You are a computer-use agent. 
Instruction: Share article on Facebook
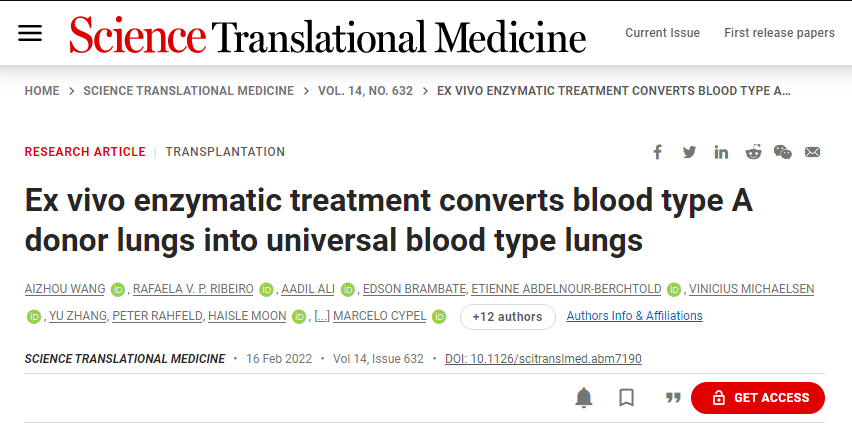click(657, 152)
